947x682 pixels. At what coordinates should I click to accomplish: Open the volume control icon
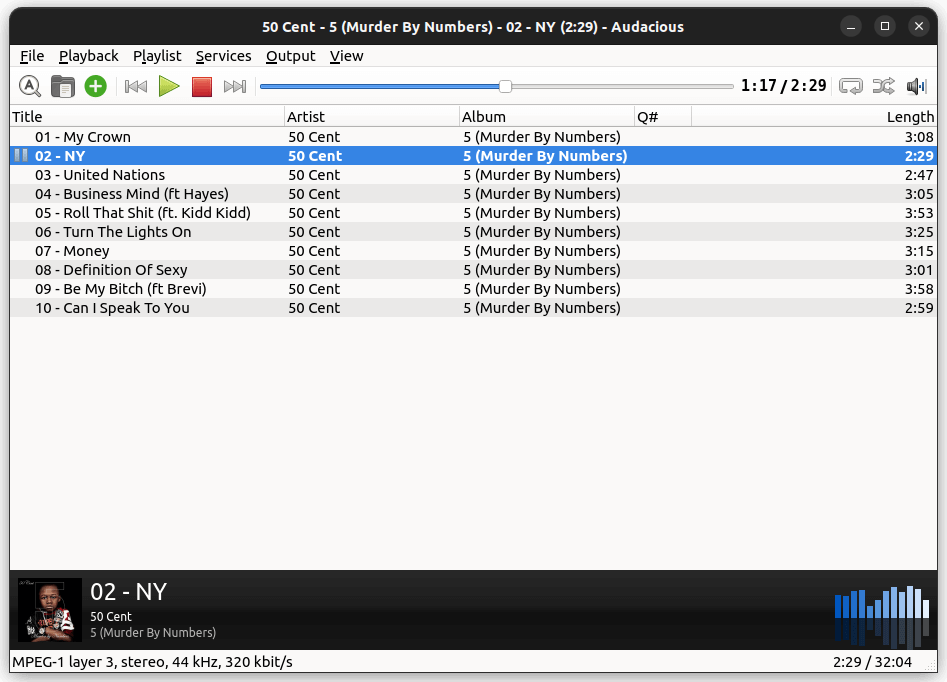[x=915, y=87]
